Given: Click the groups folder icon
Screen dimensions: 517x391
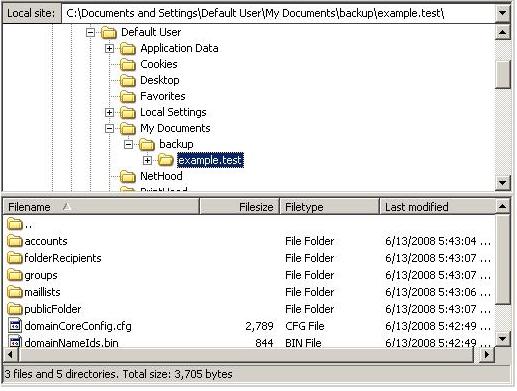Looking at the screenshot, I should (15, 275).
